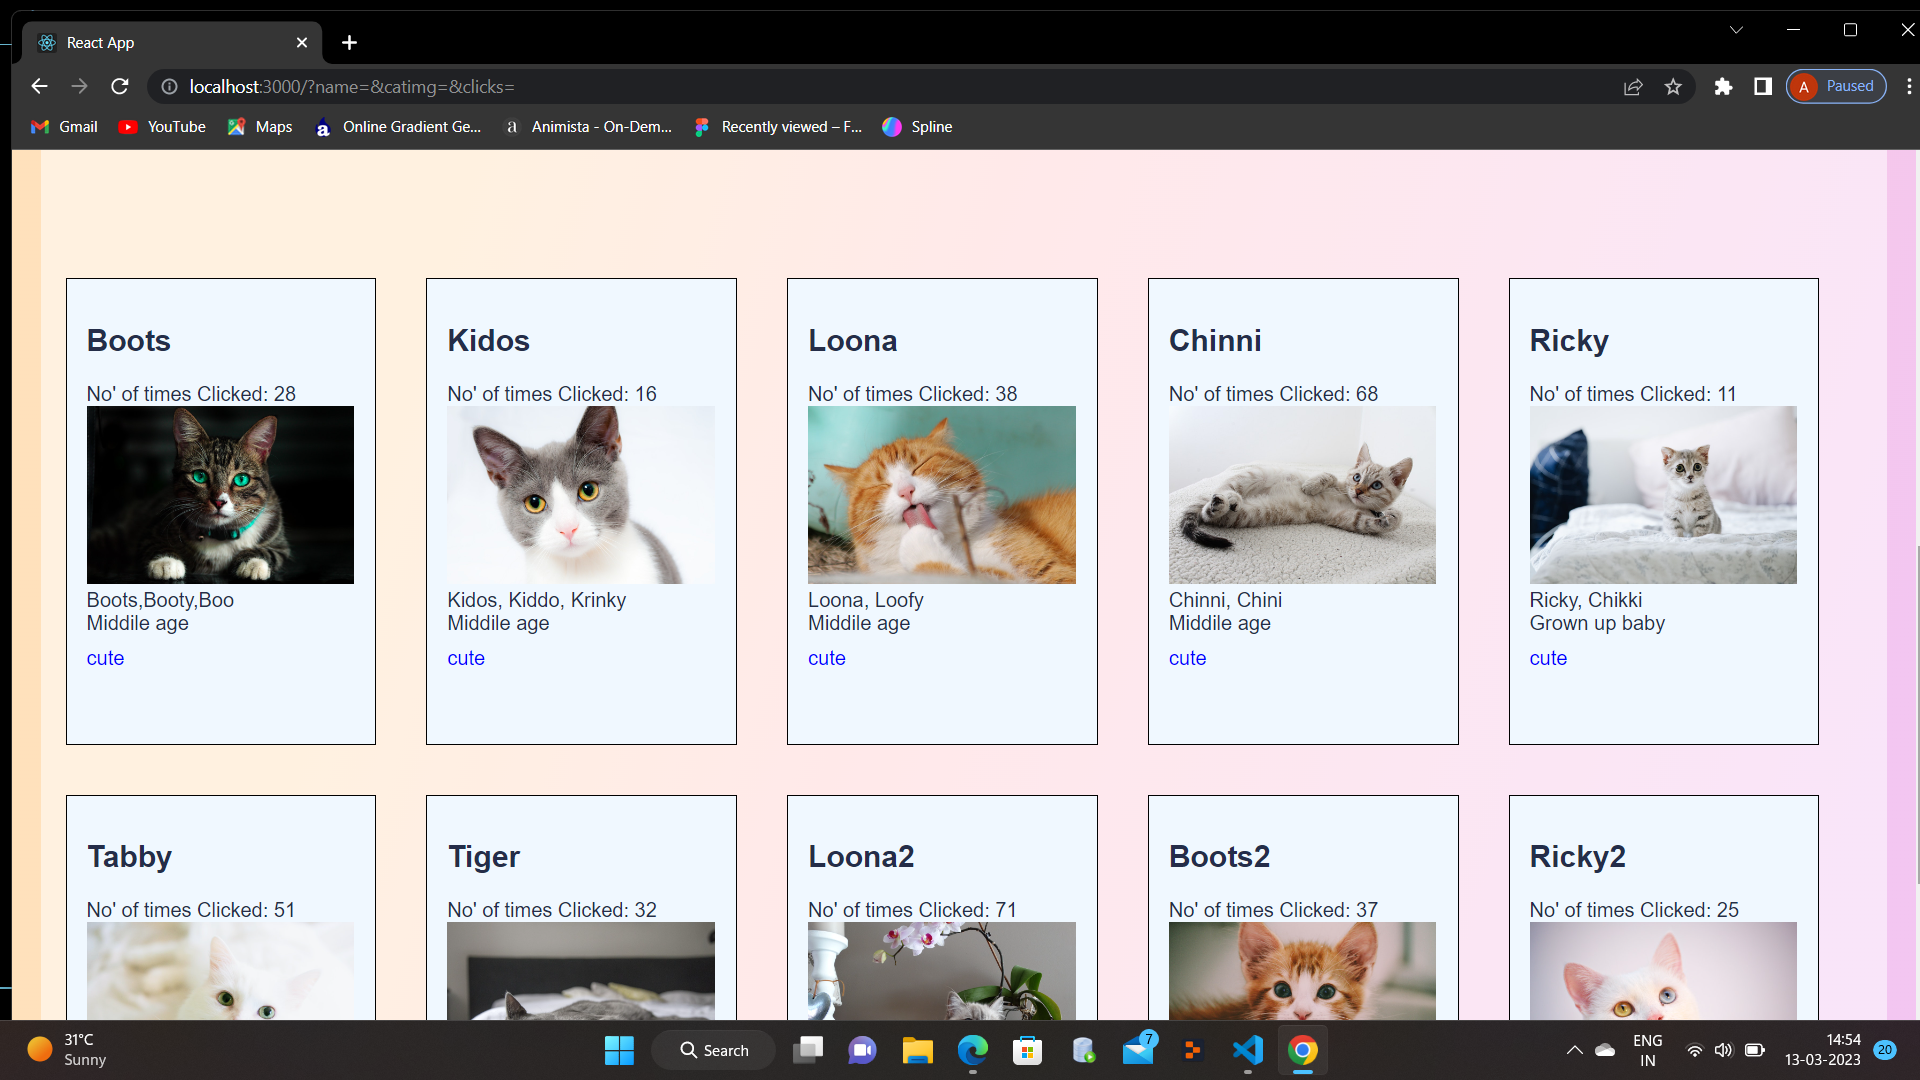This screenshot has width=1920, height=1080.
Task: Expand the tab search dropdown chevron
Action: click(1737, 29)
